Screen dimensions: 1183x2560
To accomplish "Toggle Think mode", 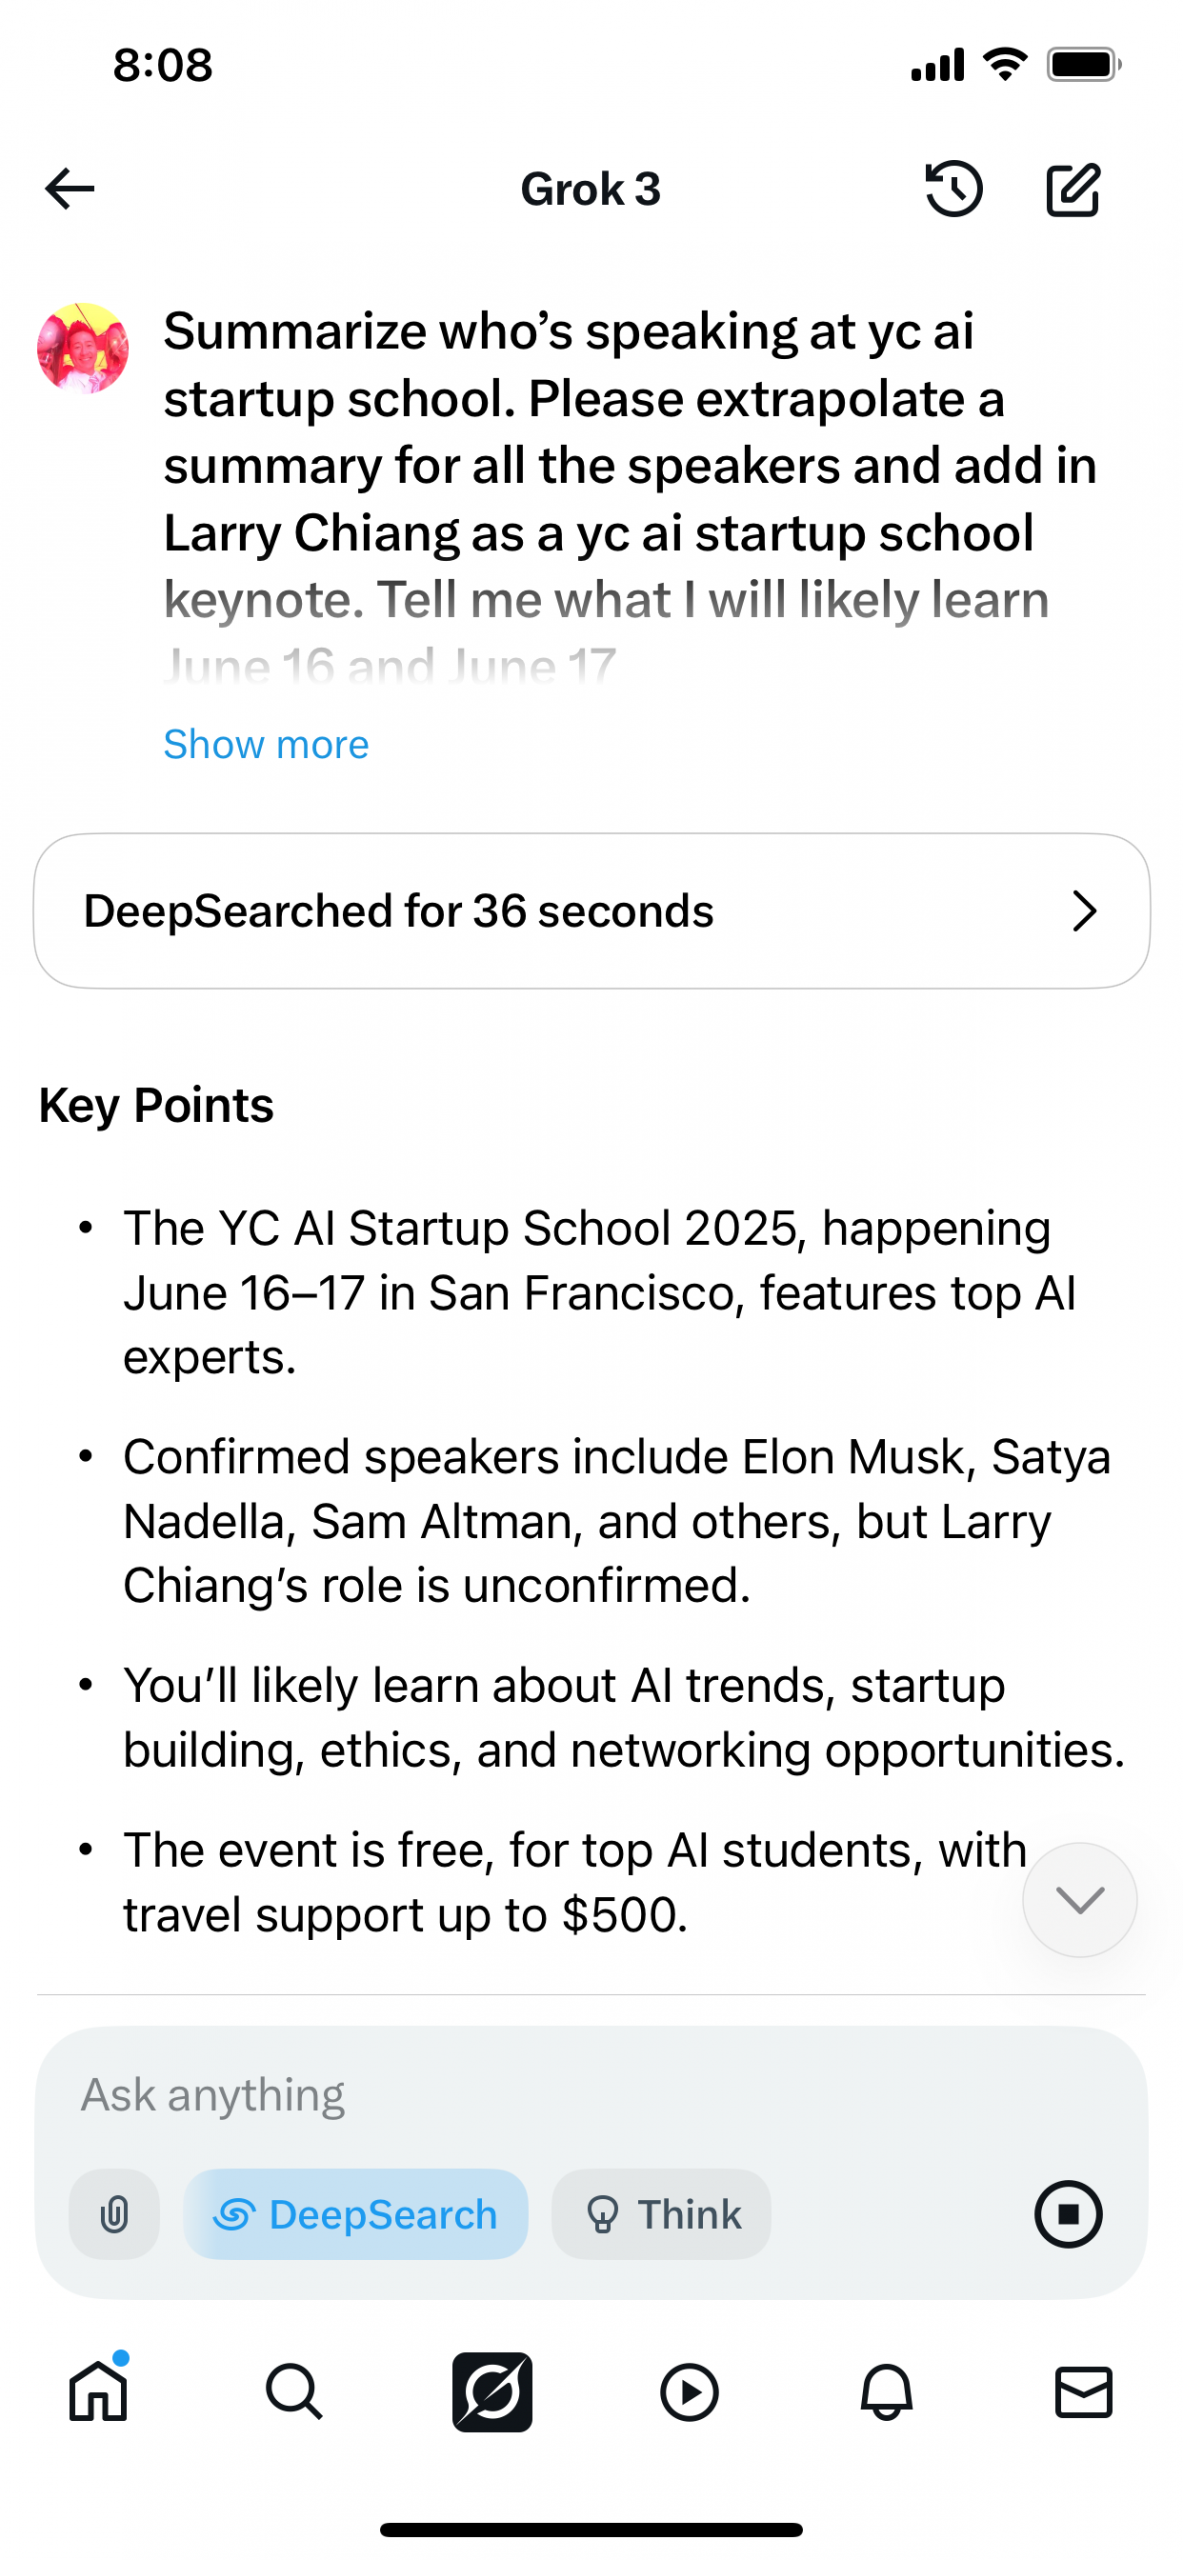I will [661, 2213].
